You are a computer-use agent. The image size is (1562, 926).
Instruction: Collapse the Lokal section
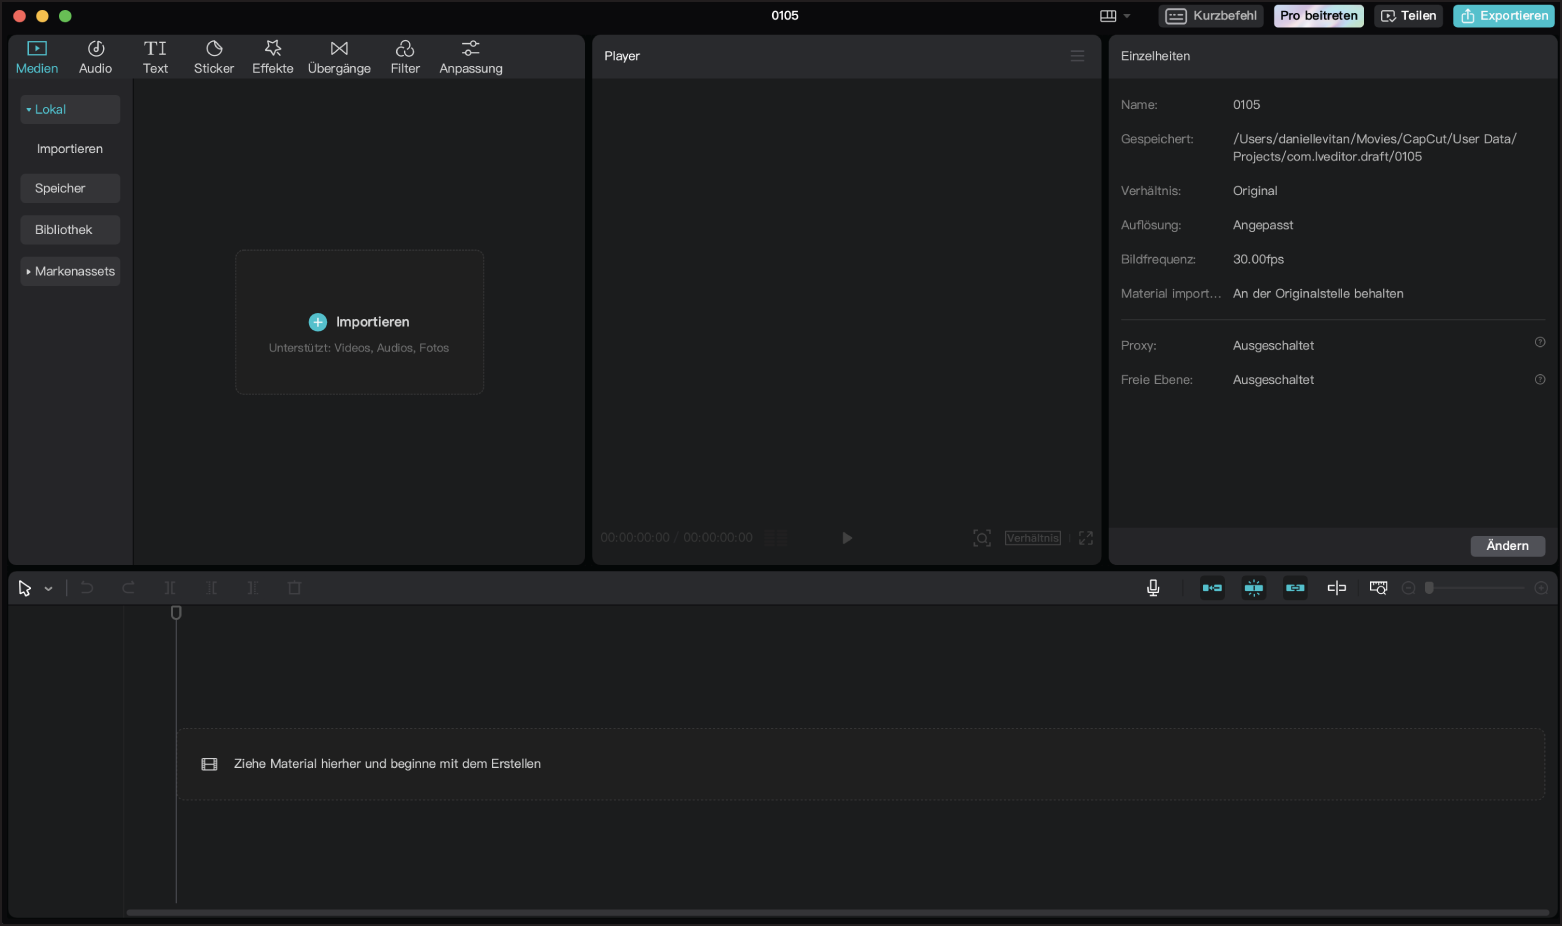70,109
